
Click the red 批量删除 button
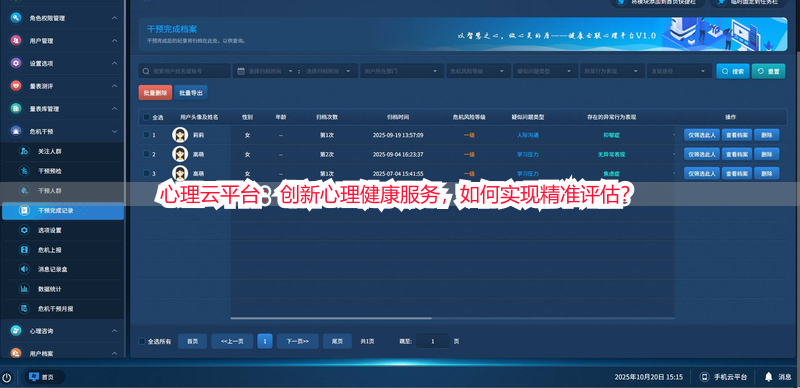coord(155,93)
